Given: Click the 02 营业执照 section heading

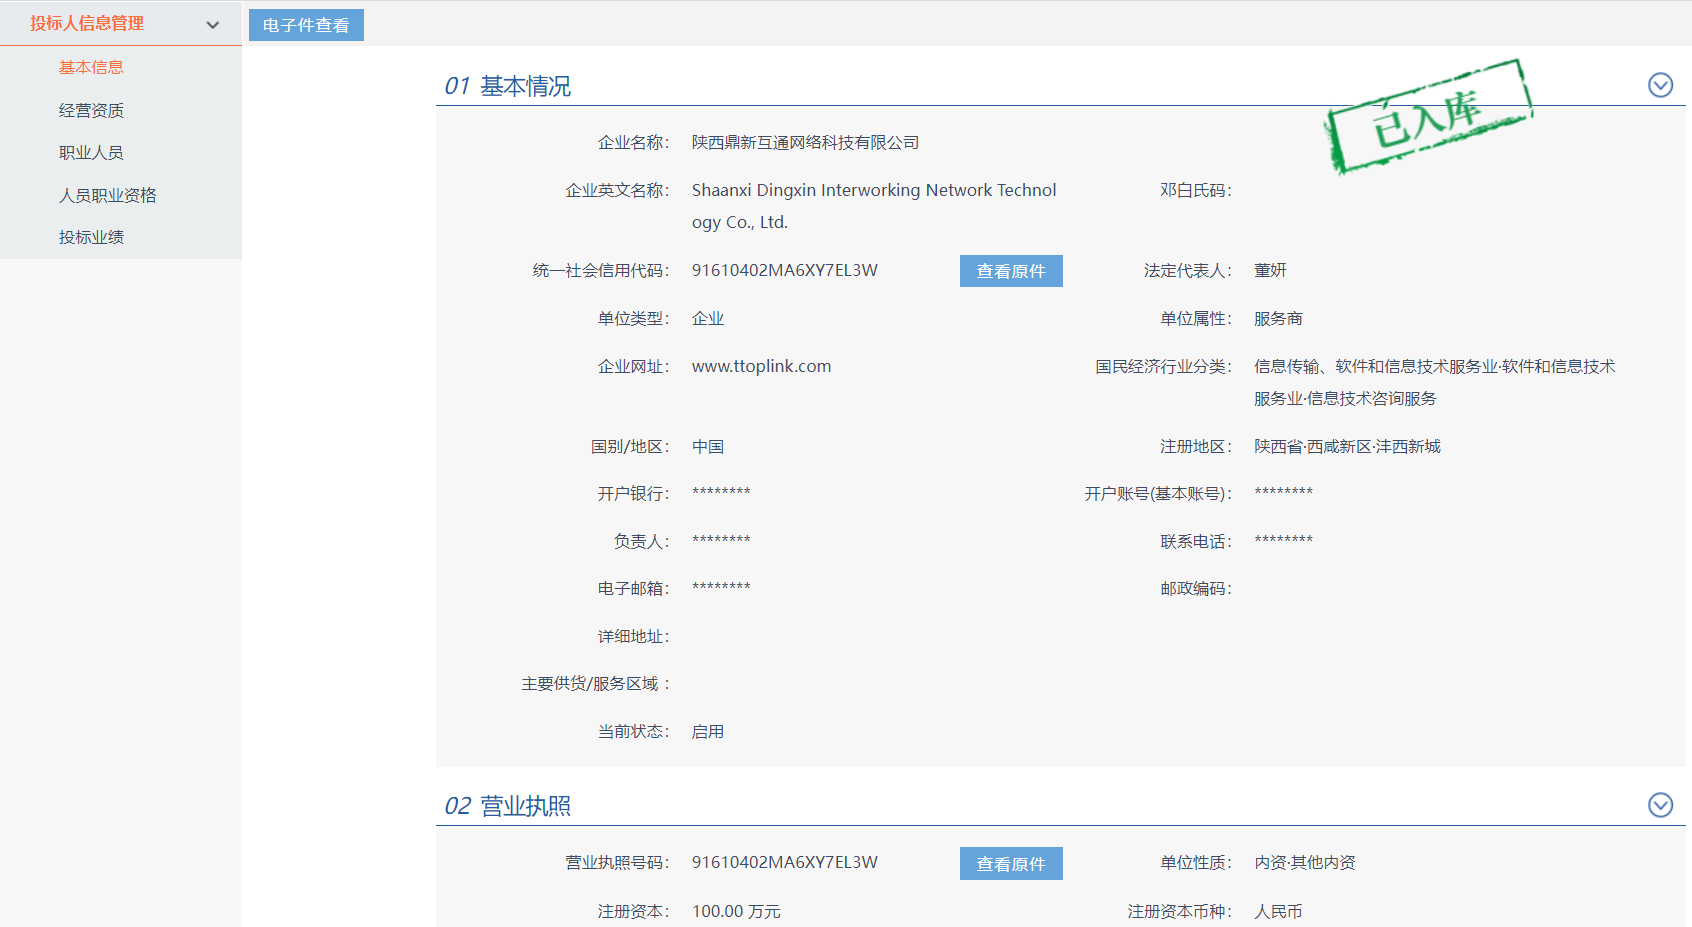Looking at the screenshot, I should point(508,806).
